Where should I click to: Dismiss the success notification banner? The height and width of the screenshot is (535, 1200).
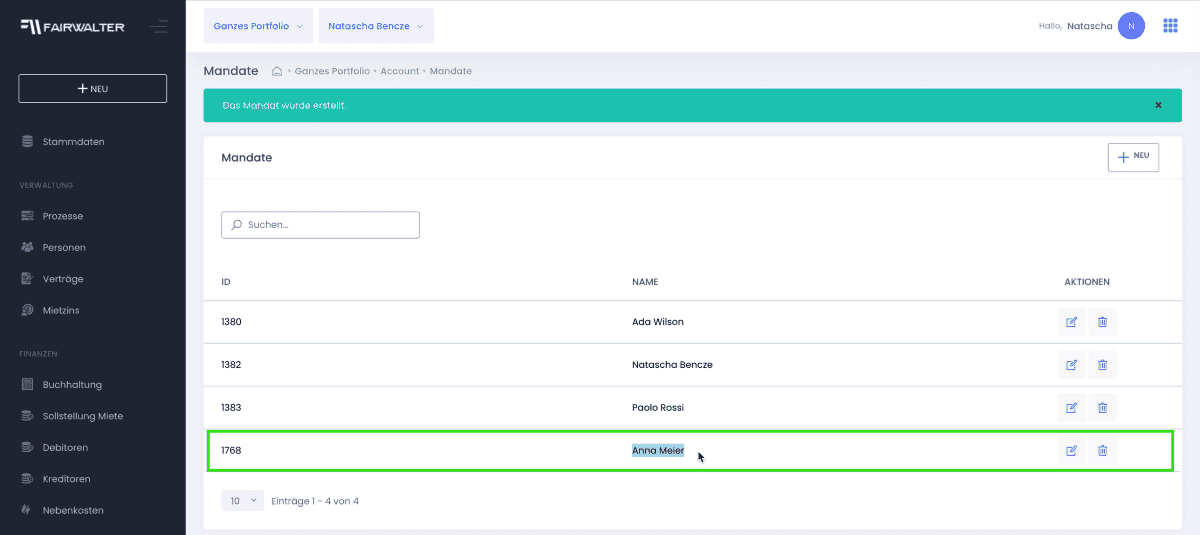(x=1158, y=105)
